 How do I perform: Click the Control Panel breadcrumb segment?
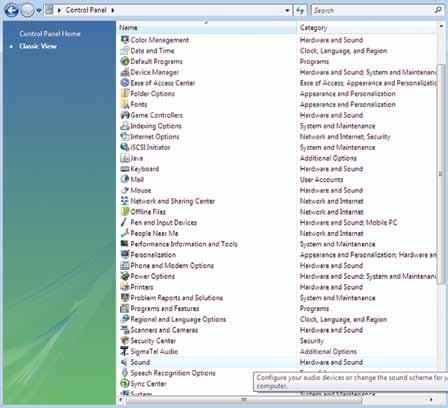[x=86, y=10]
